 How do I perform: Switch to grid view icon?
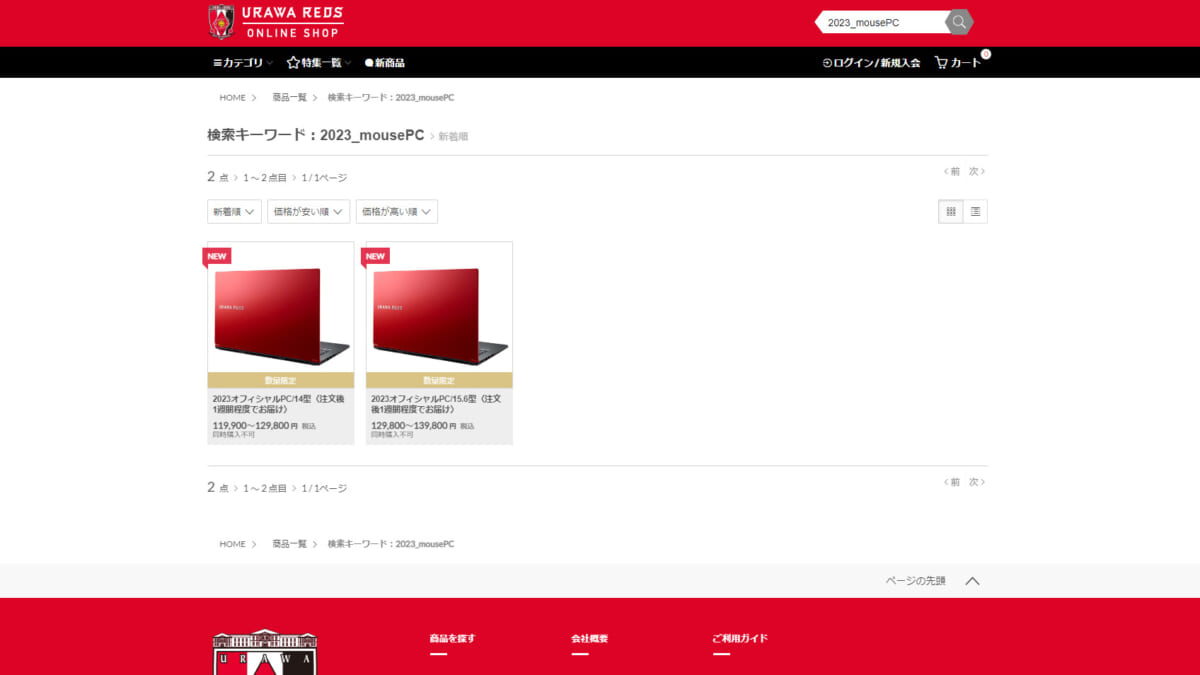coord(950,211)
